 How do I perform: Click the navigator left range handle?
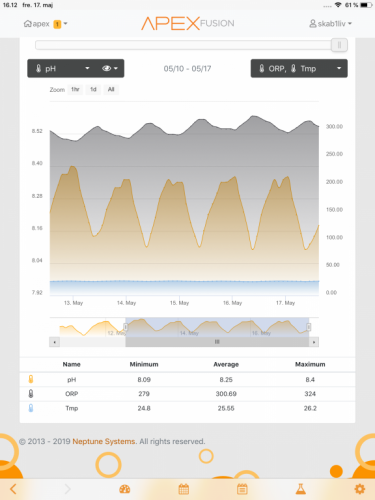click(126, 327)
